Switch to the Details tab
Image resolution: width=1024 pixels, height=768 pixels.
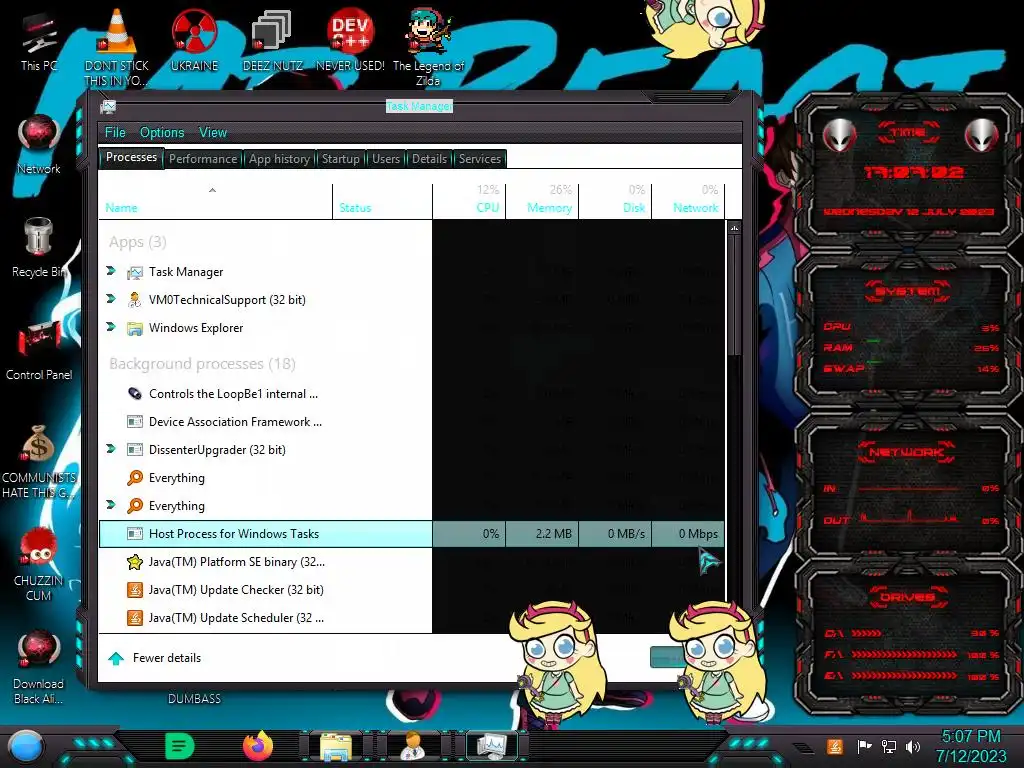tap(429, 159)
